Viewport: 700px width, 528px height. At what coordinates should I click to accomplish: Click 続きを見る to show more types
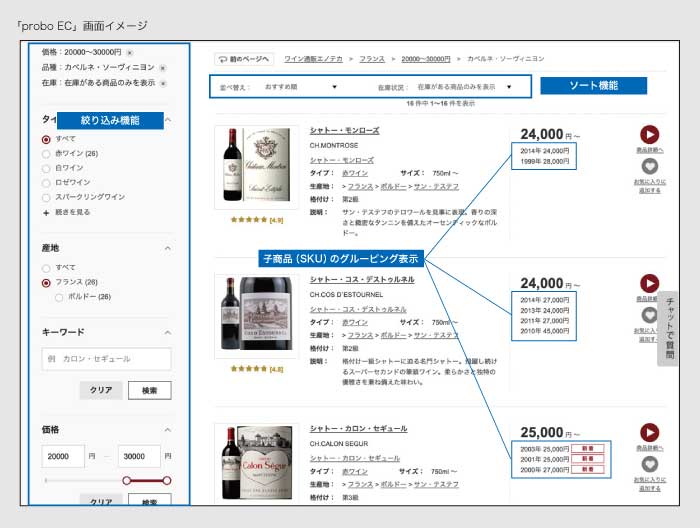(72, 212)
